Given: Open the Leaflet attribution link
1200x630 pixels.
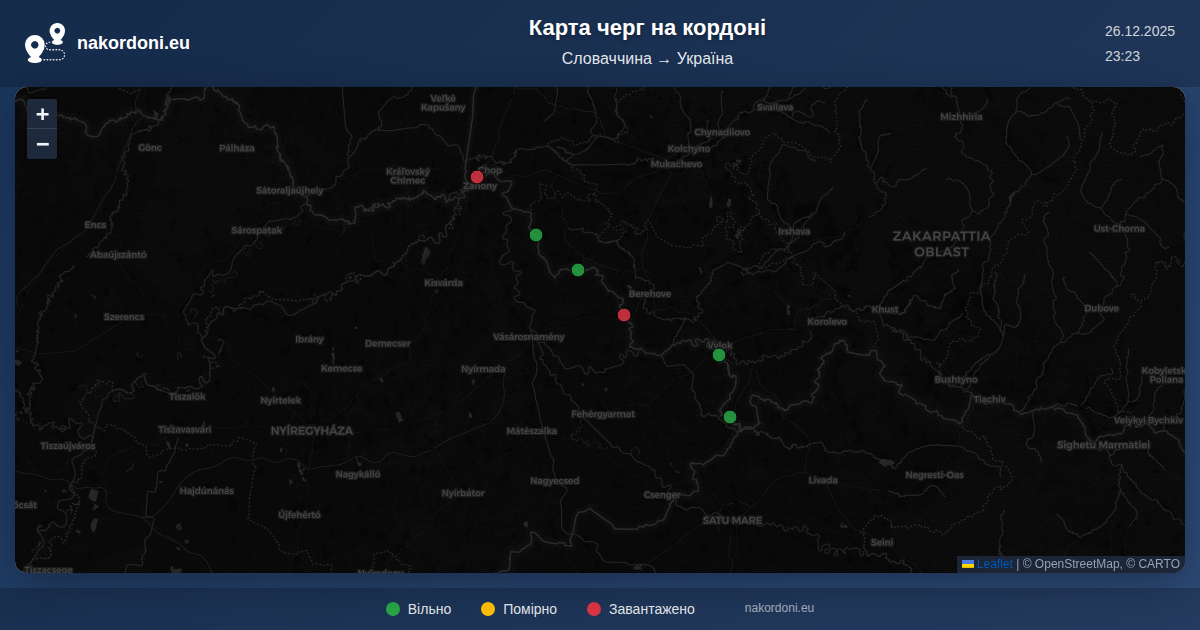Looking at the screenshot, I should point(994,564).
